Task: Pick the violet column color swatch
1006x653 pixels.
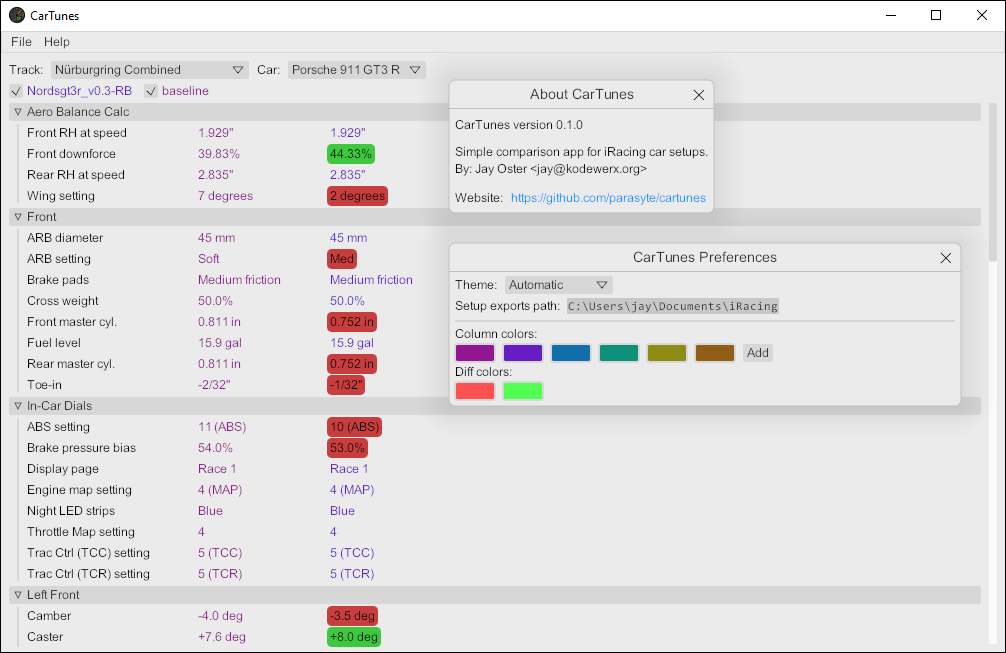Action: (x=523, y=353)
